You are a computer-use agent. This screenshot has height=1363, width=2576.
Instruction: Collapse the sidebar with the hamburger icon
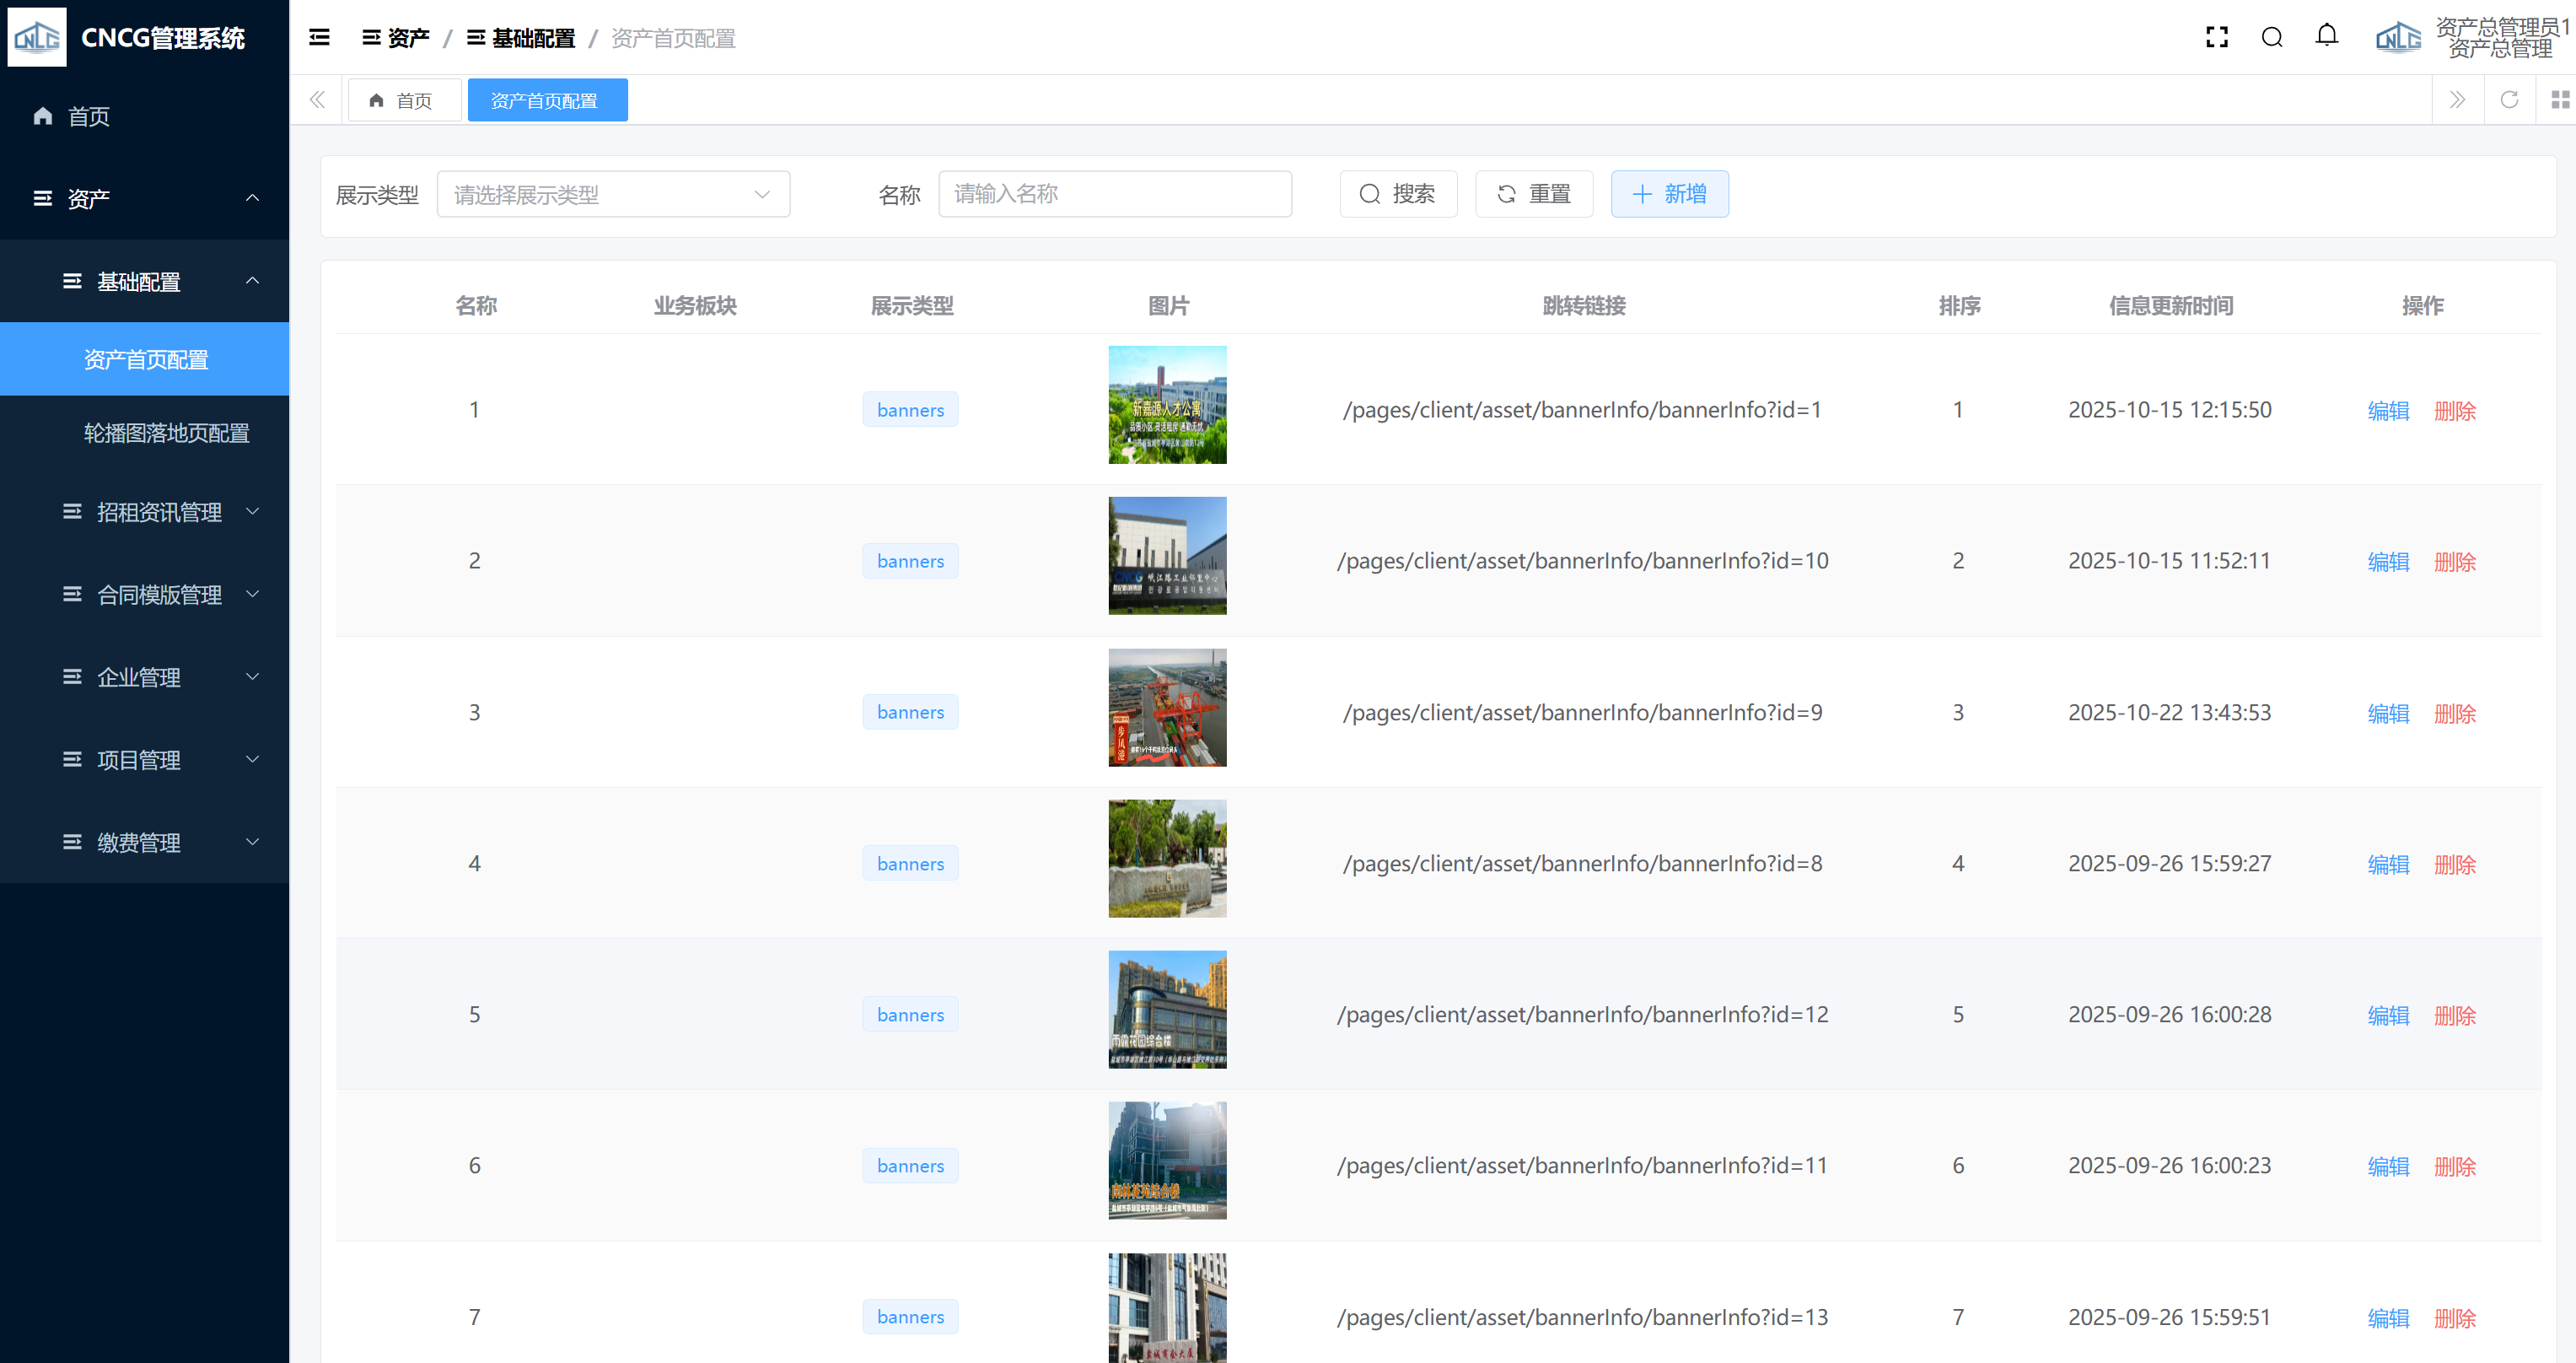point(319,38)
